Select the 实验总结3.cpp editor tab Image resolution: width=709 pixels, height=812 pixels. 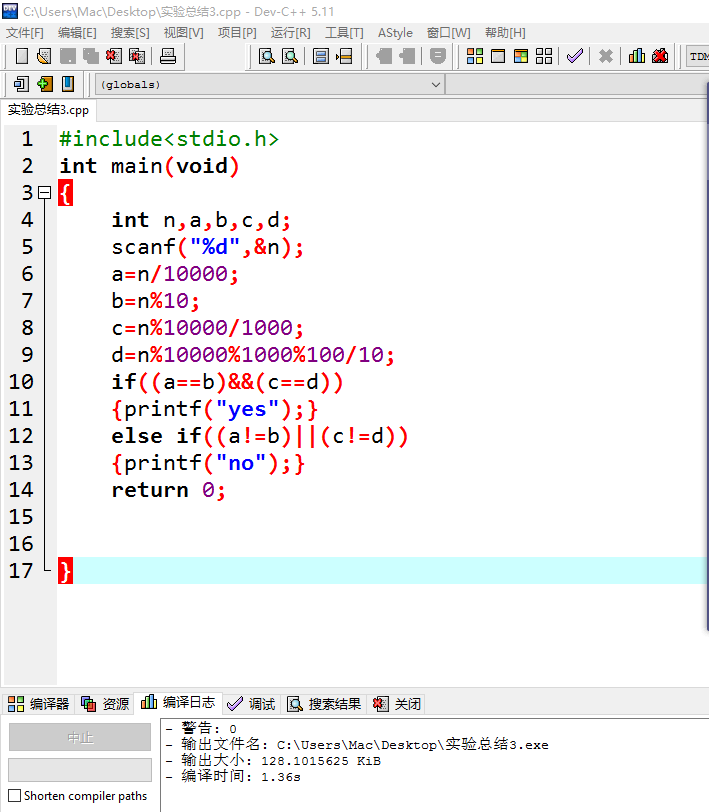(48, 110)
